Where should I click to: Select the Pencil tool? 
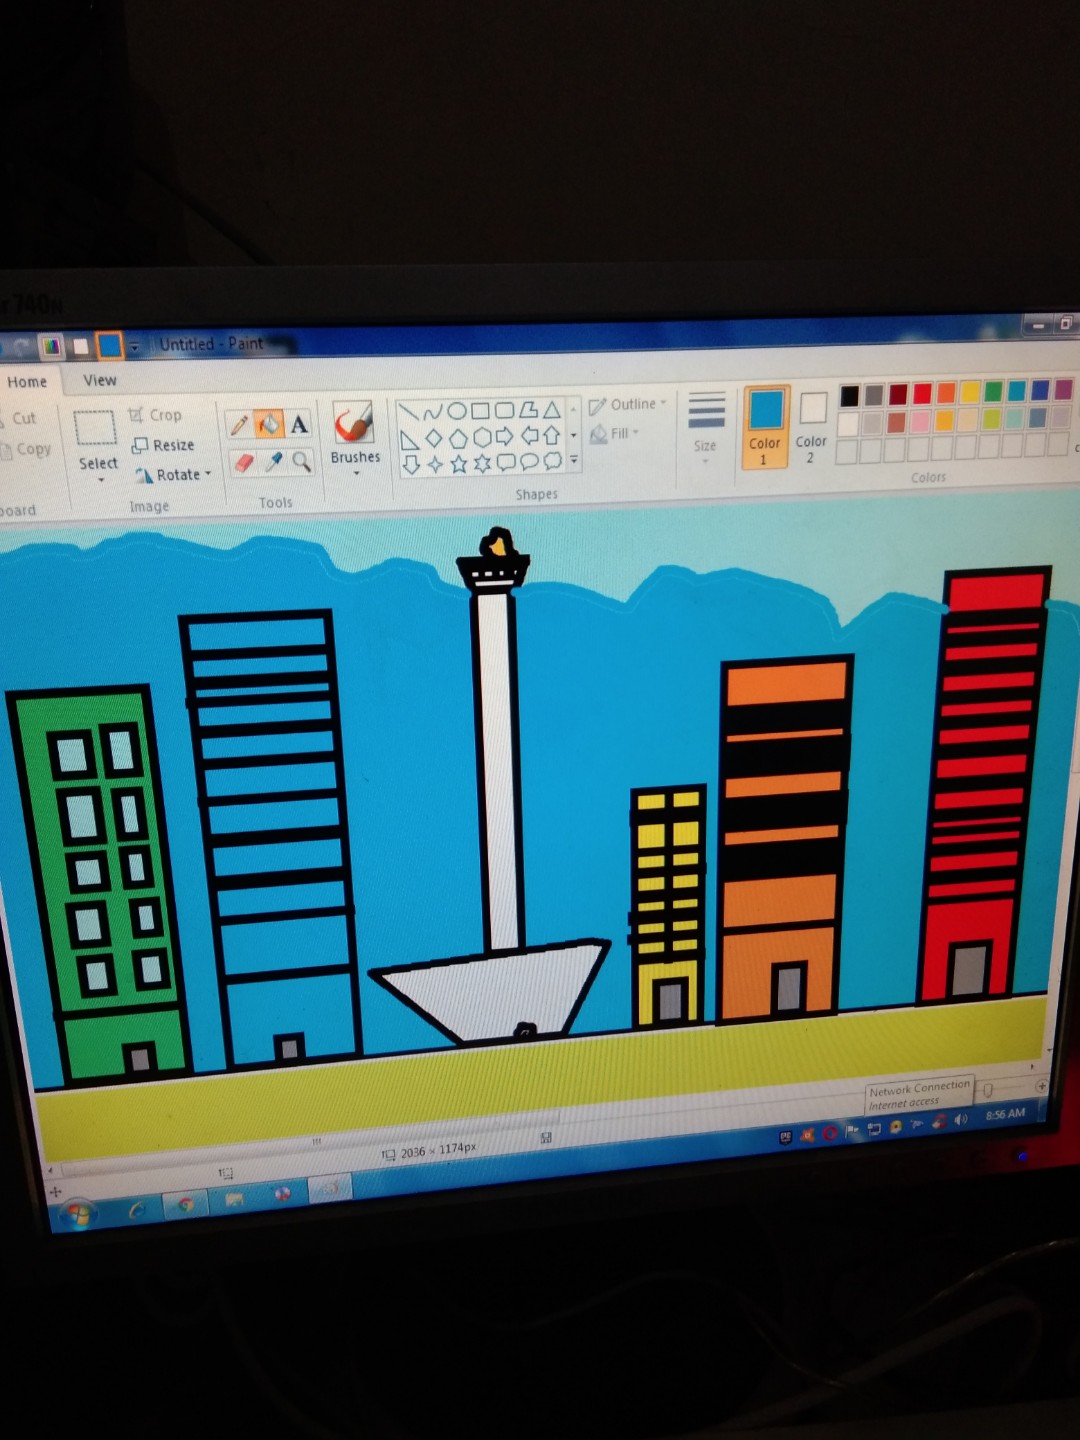click(x=239, y=426)
